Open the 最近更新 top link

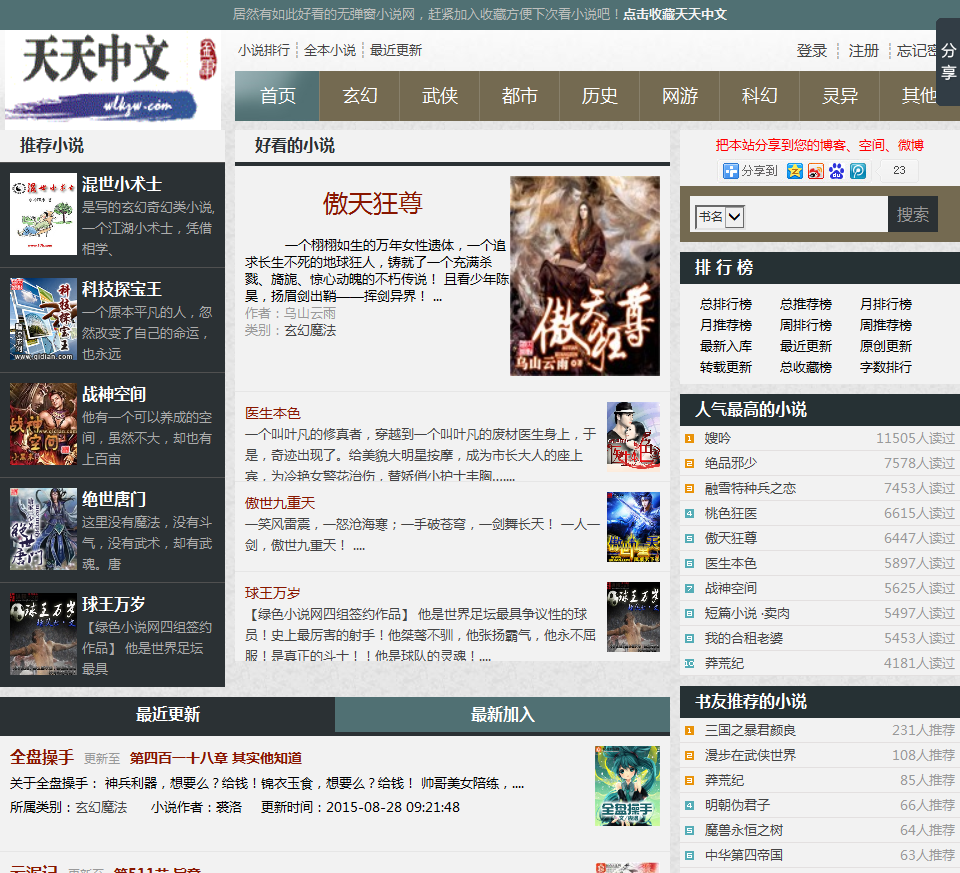coord(396,50)
